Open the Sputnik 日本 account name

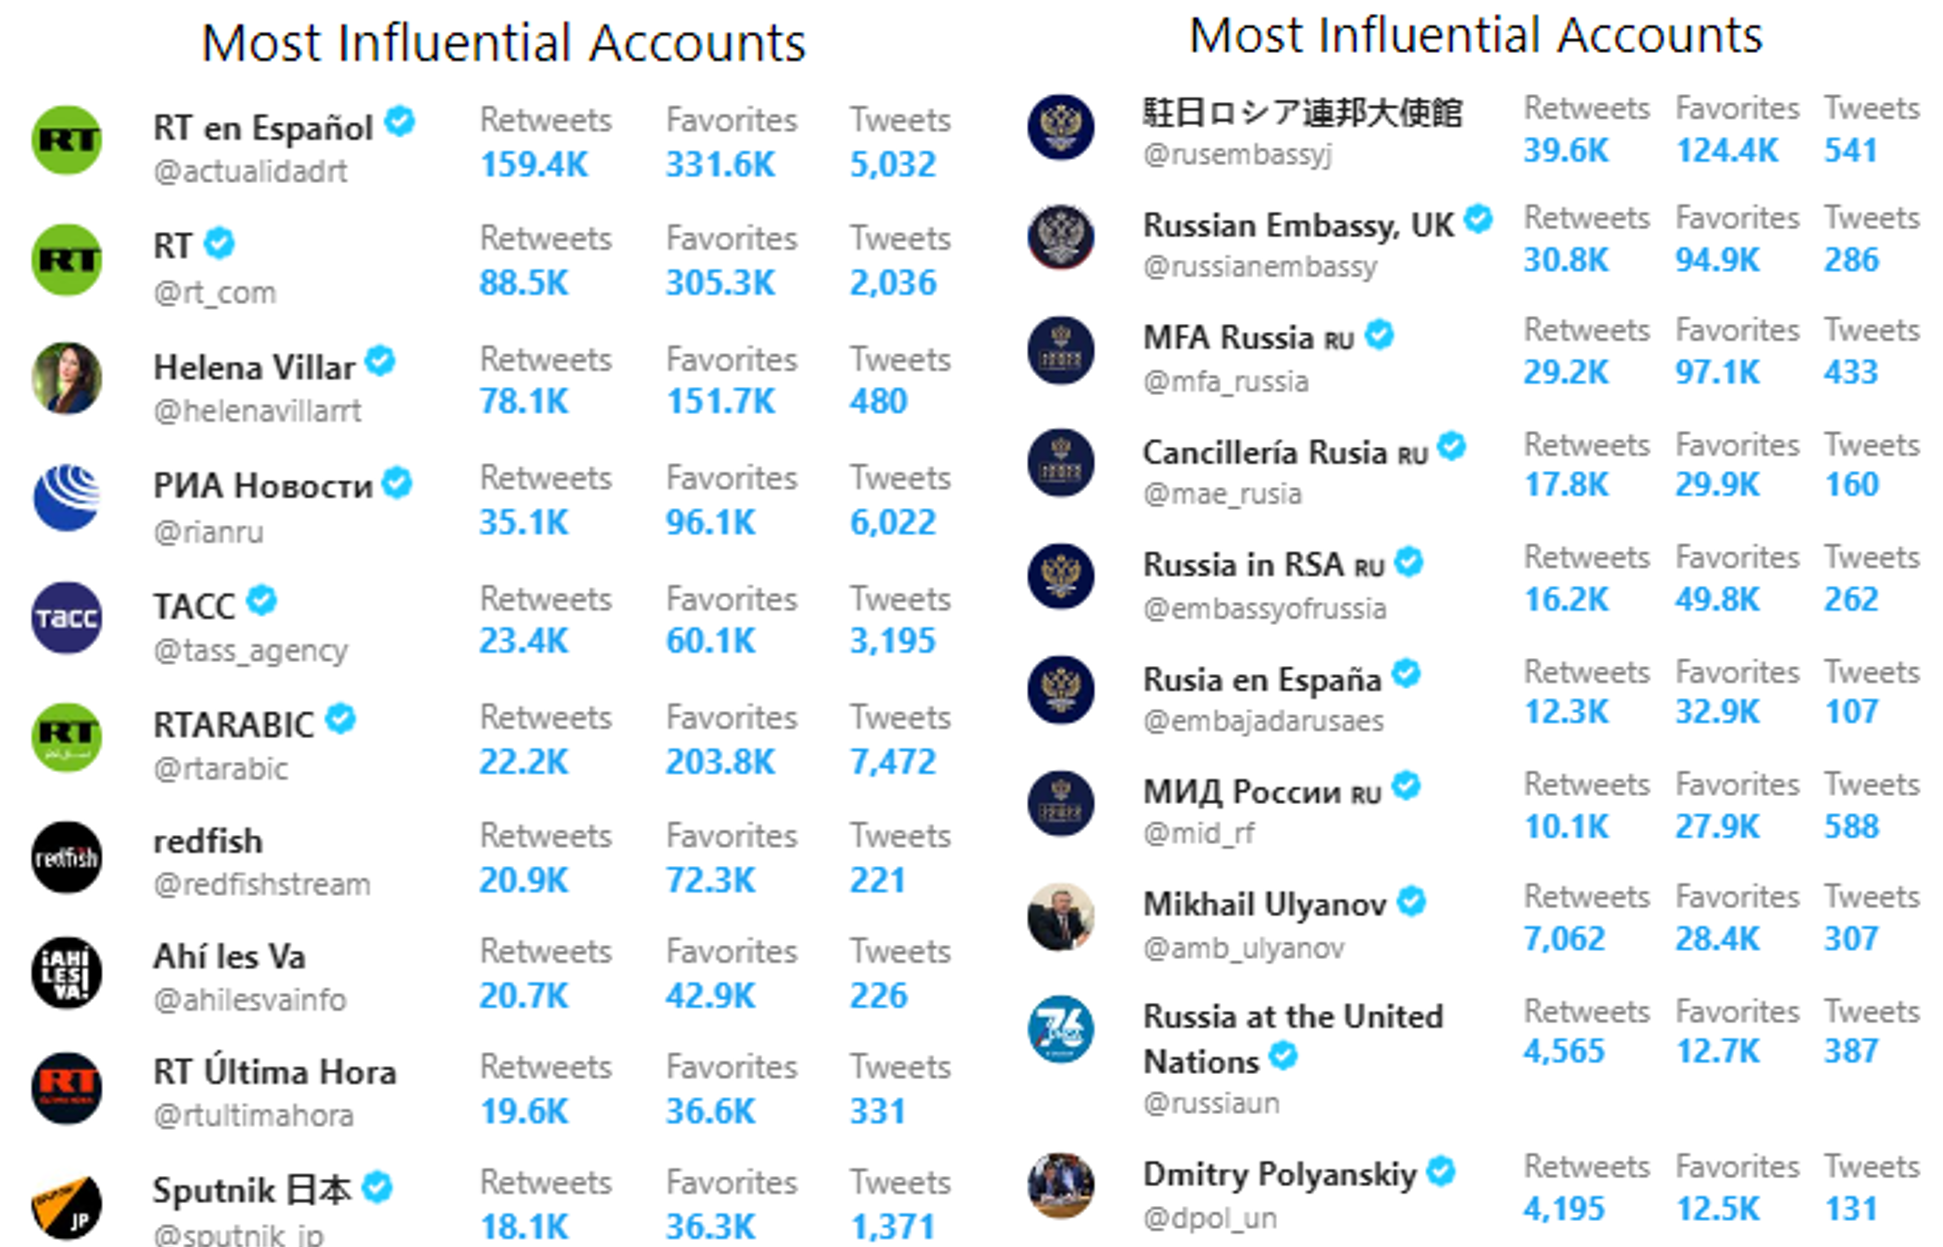[x=252, y=1190]
